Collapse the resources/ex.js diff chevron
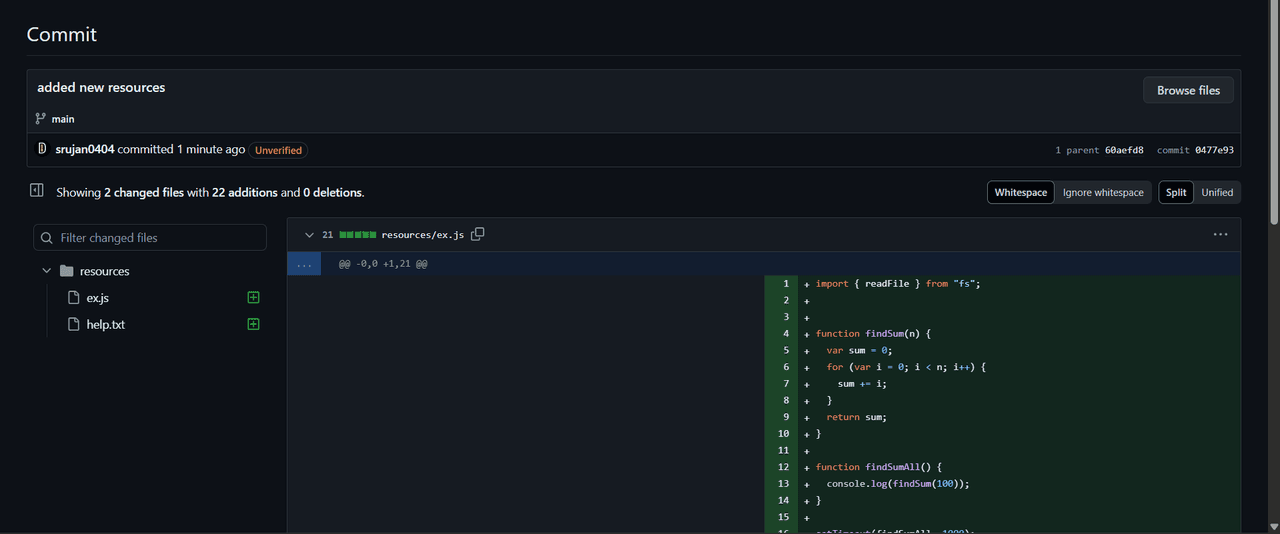 [309, 235]
